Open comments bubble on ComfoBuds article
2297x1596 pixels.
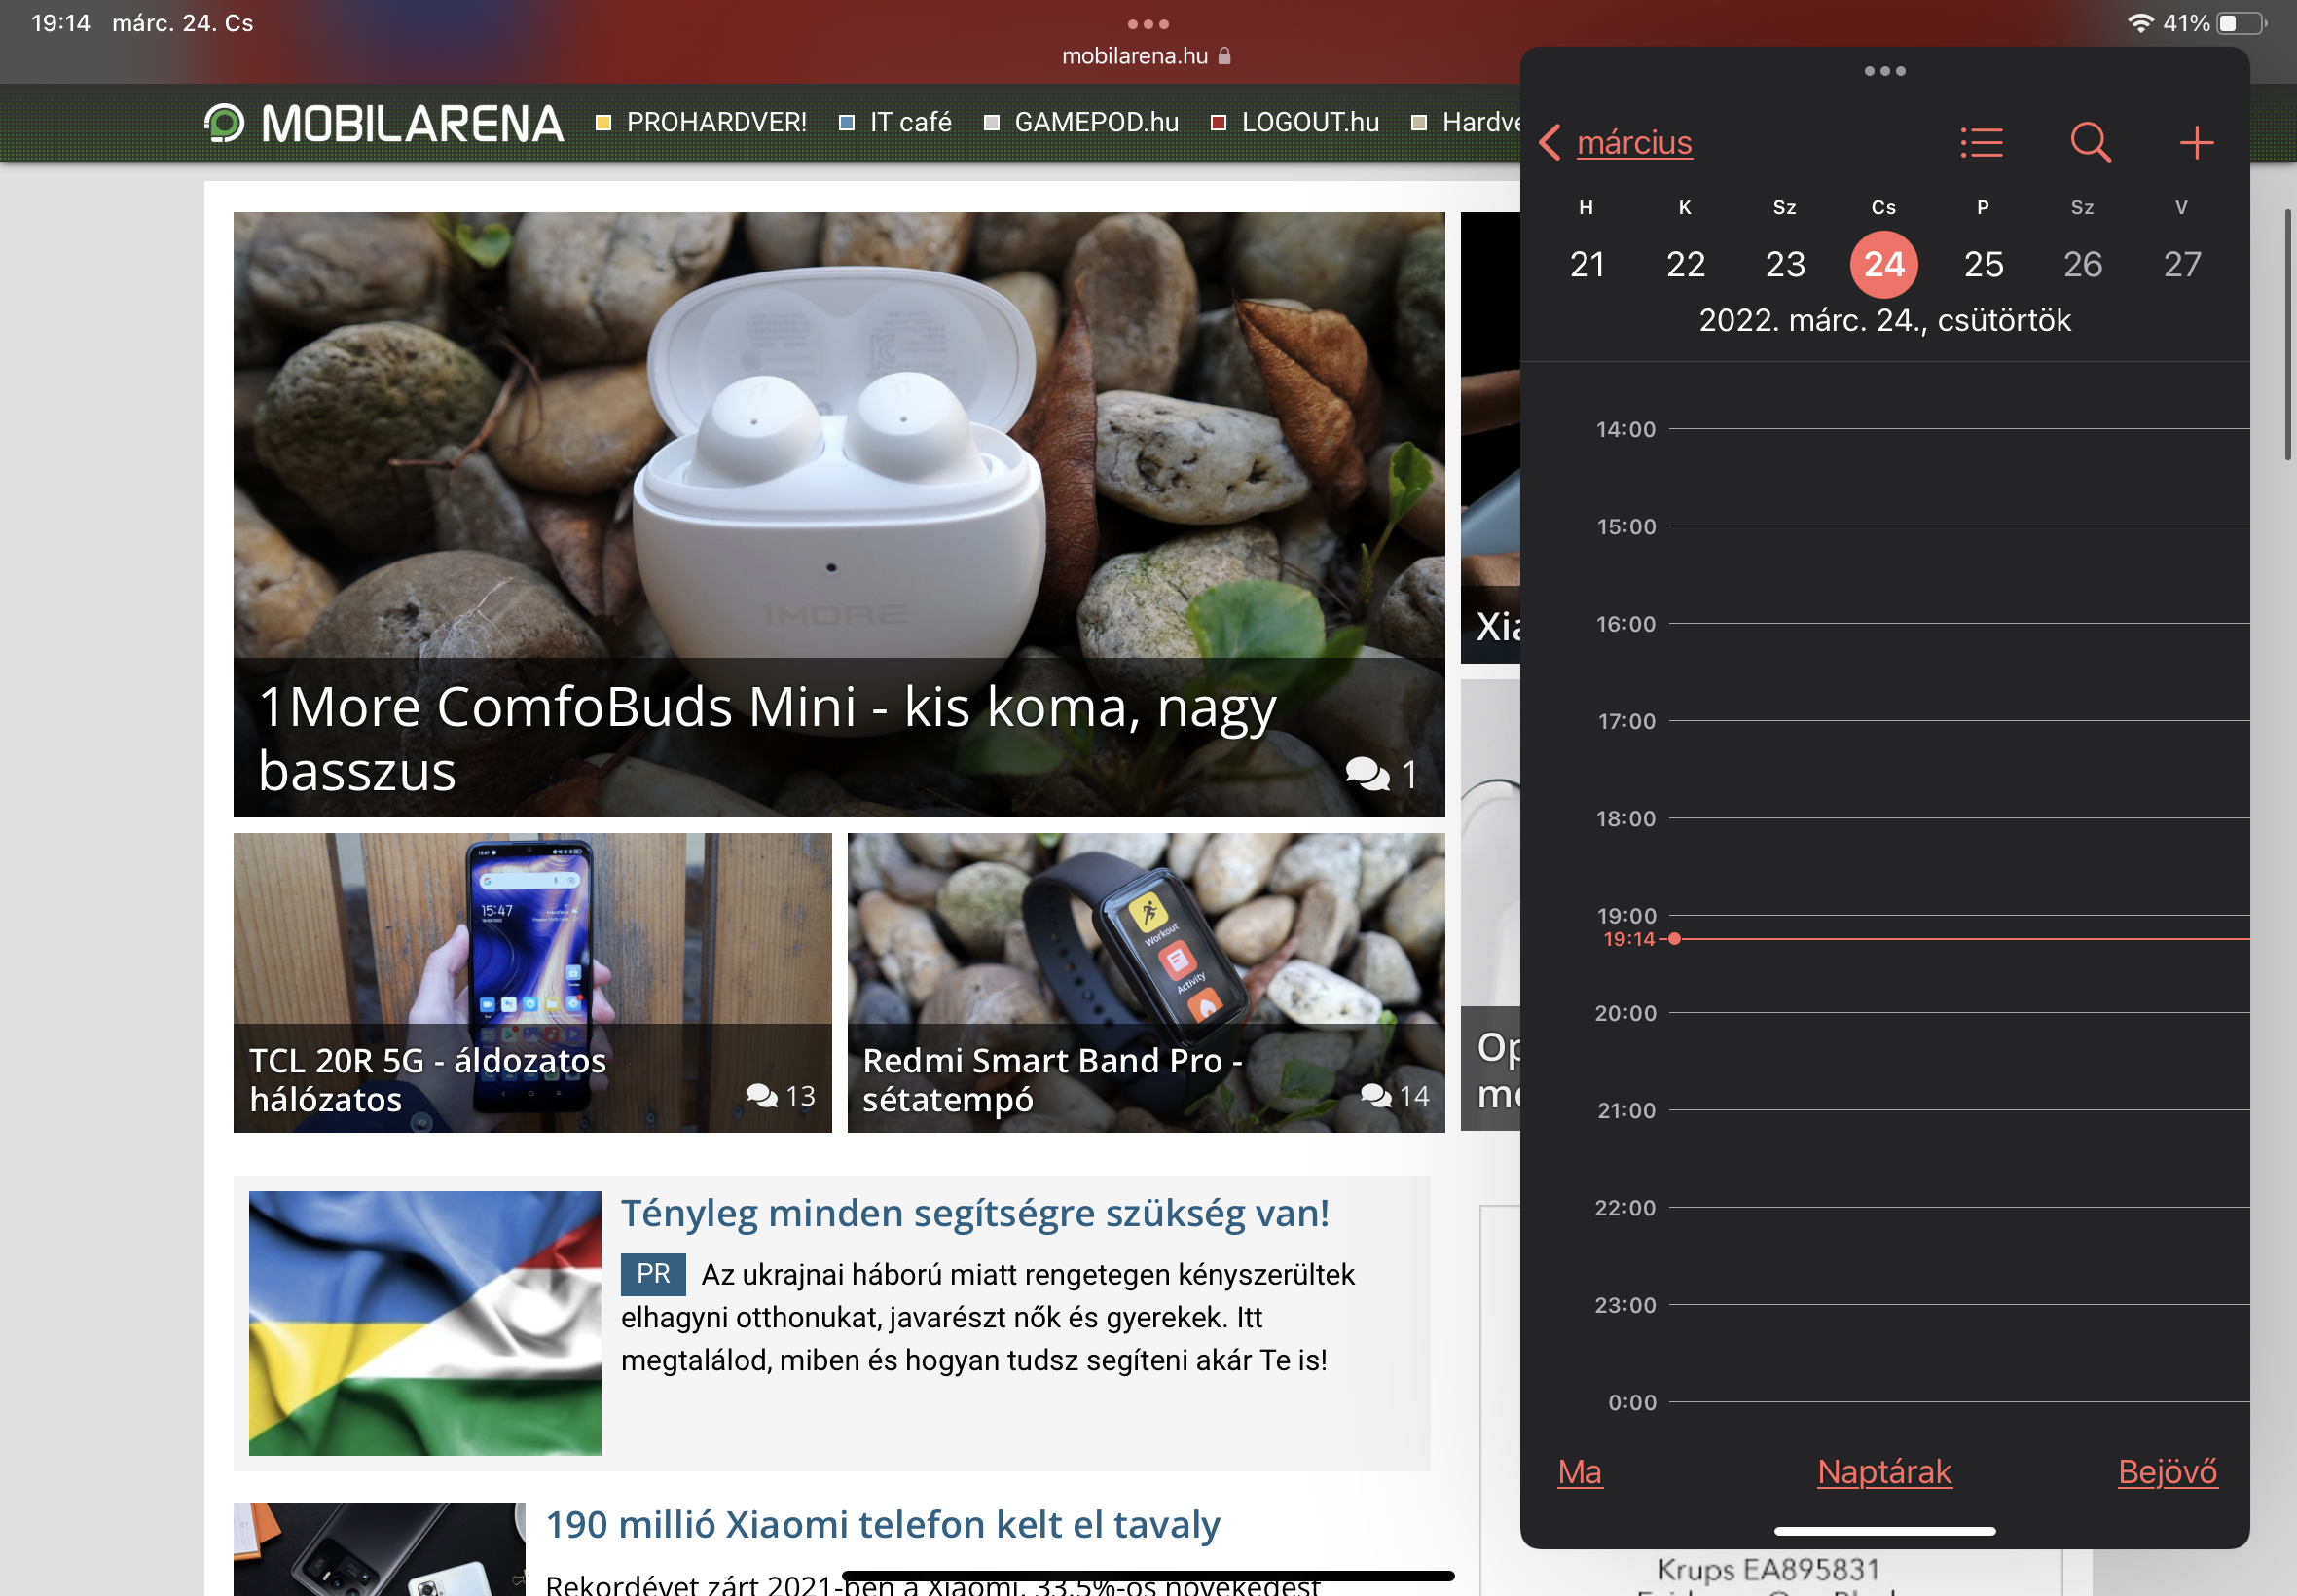tap(1367, 774)
